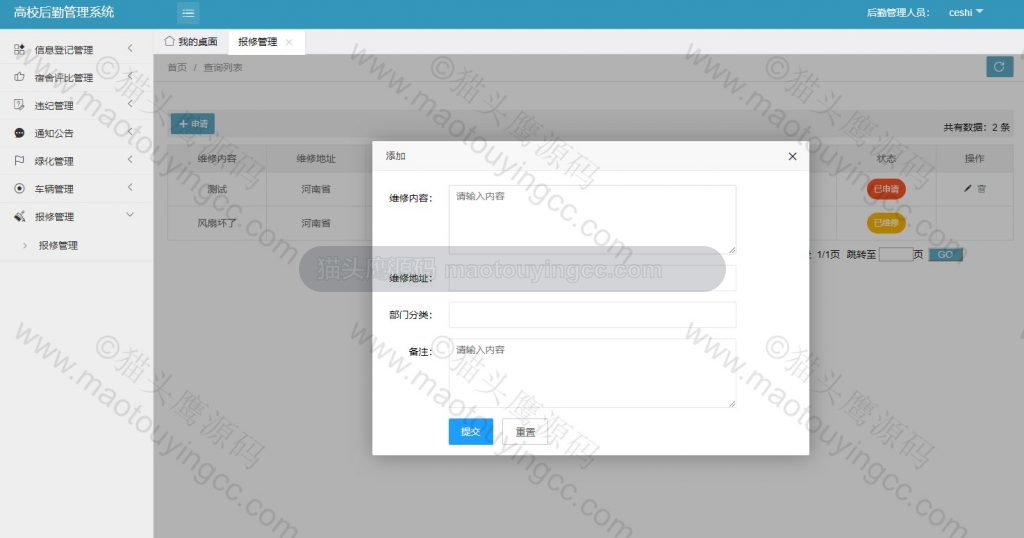This screenshot has width=1024, height=538.
Task: Click the 宿舍评比管理 thumbs-up icon
Action: [20, 77]
